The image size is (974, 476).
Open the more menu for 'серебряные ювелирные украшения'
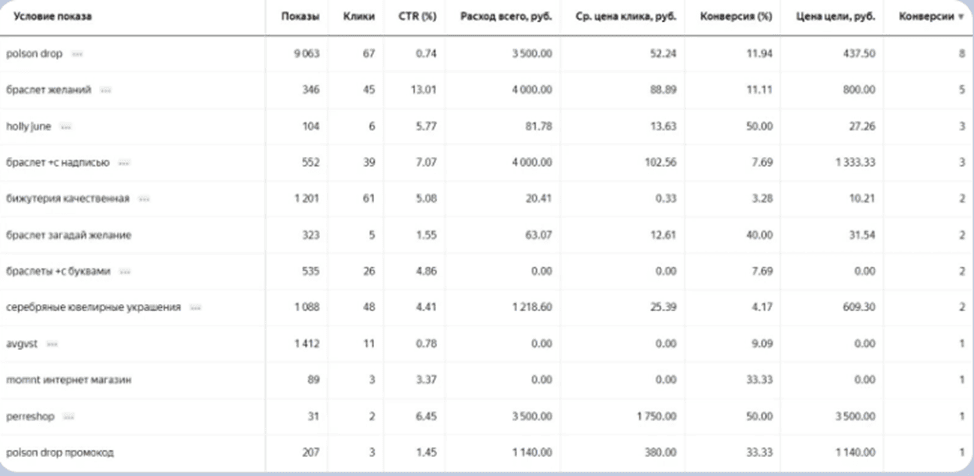point(196,308)
